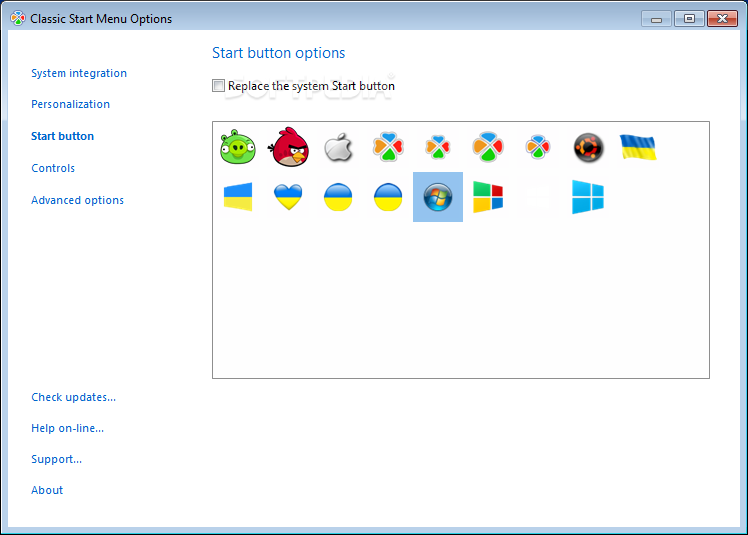Image resolution: width=748 pixels, height=535 pixels.
Task: Click the Support... link
Action: 56,459
